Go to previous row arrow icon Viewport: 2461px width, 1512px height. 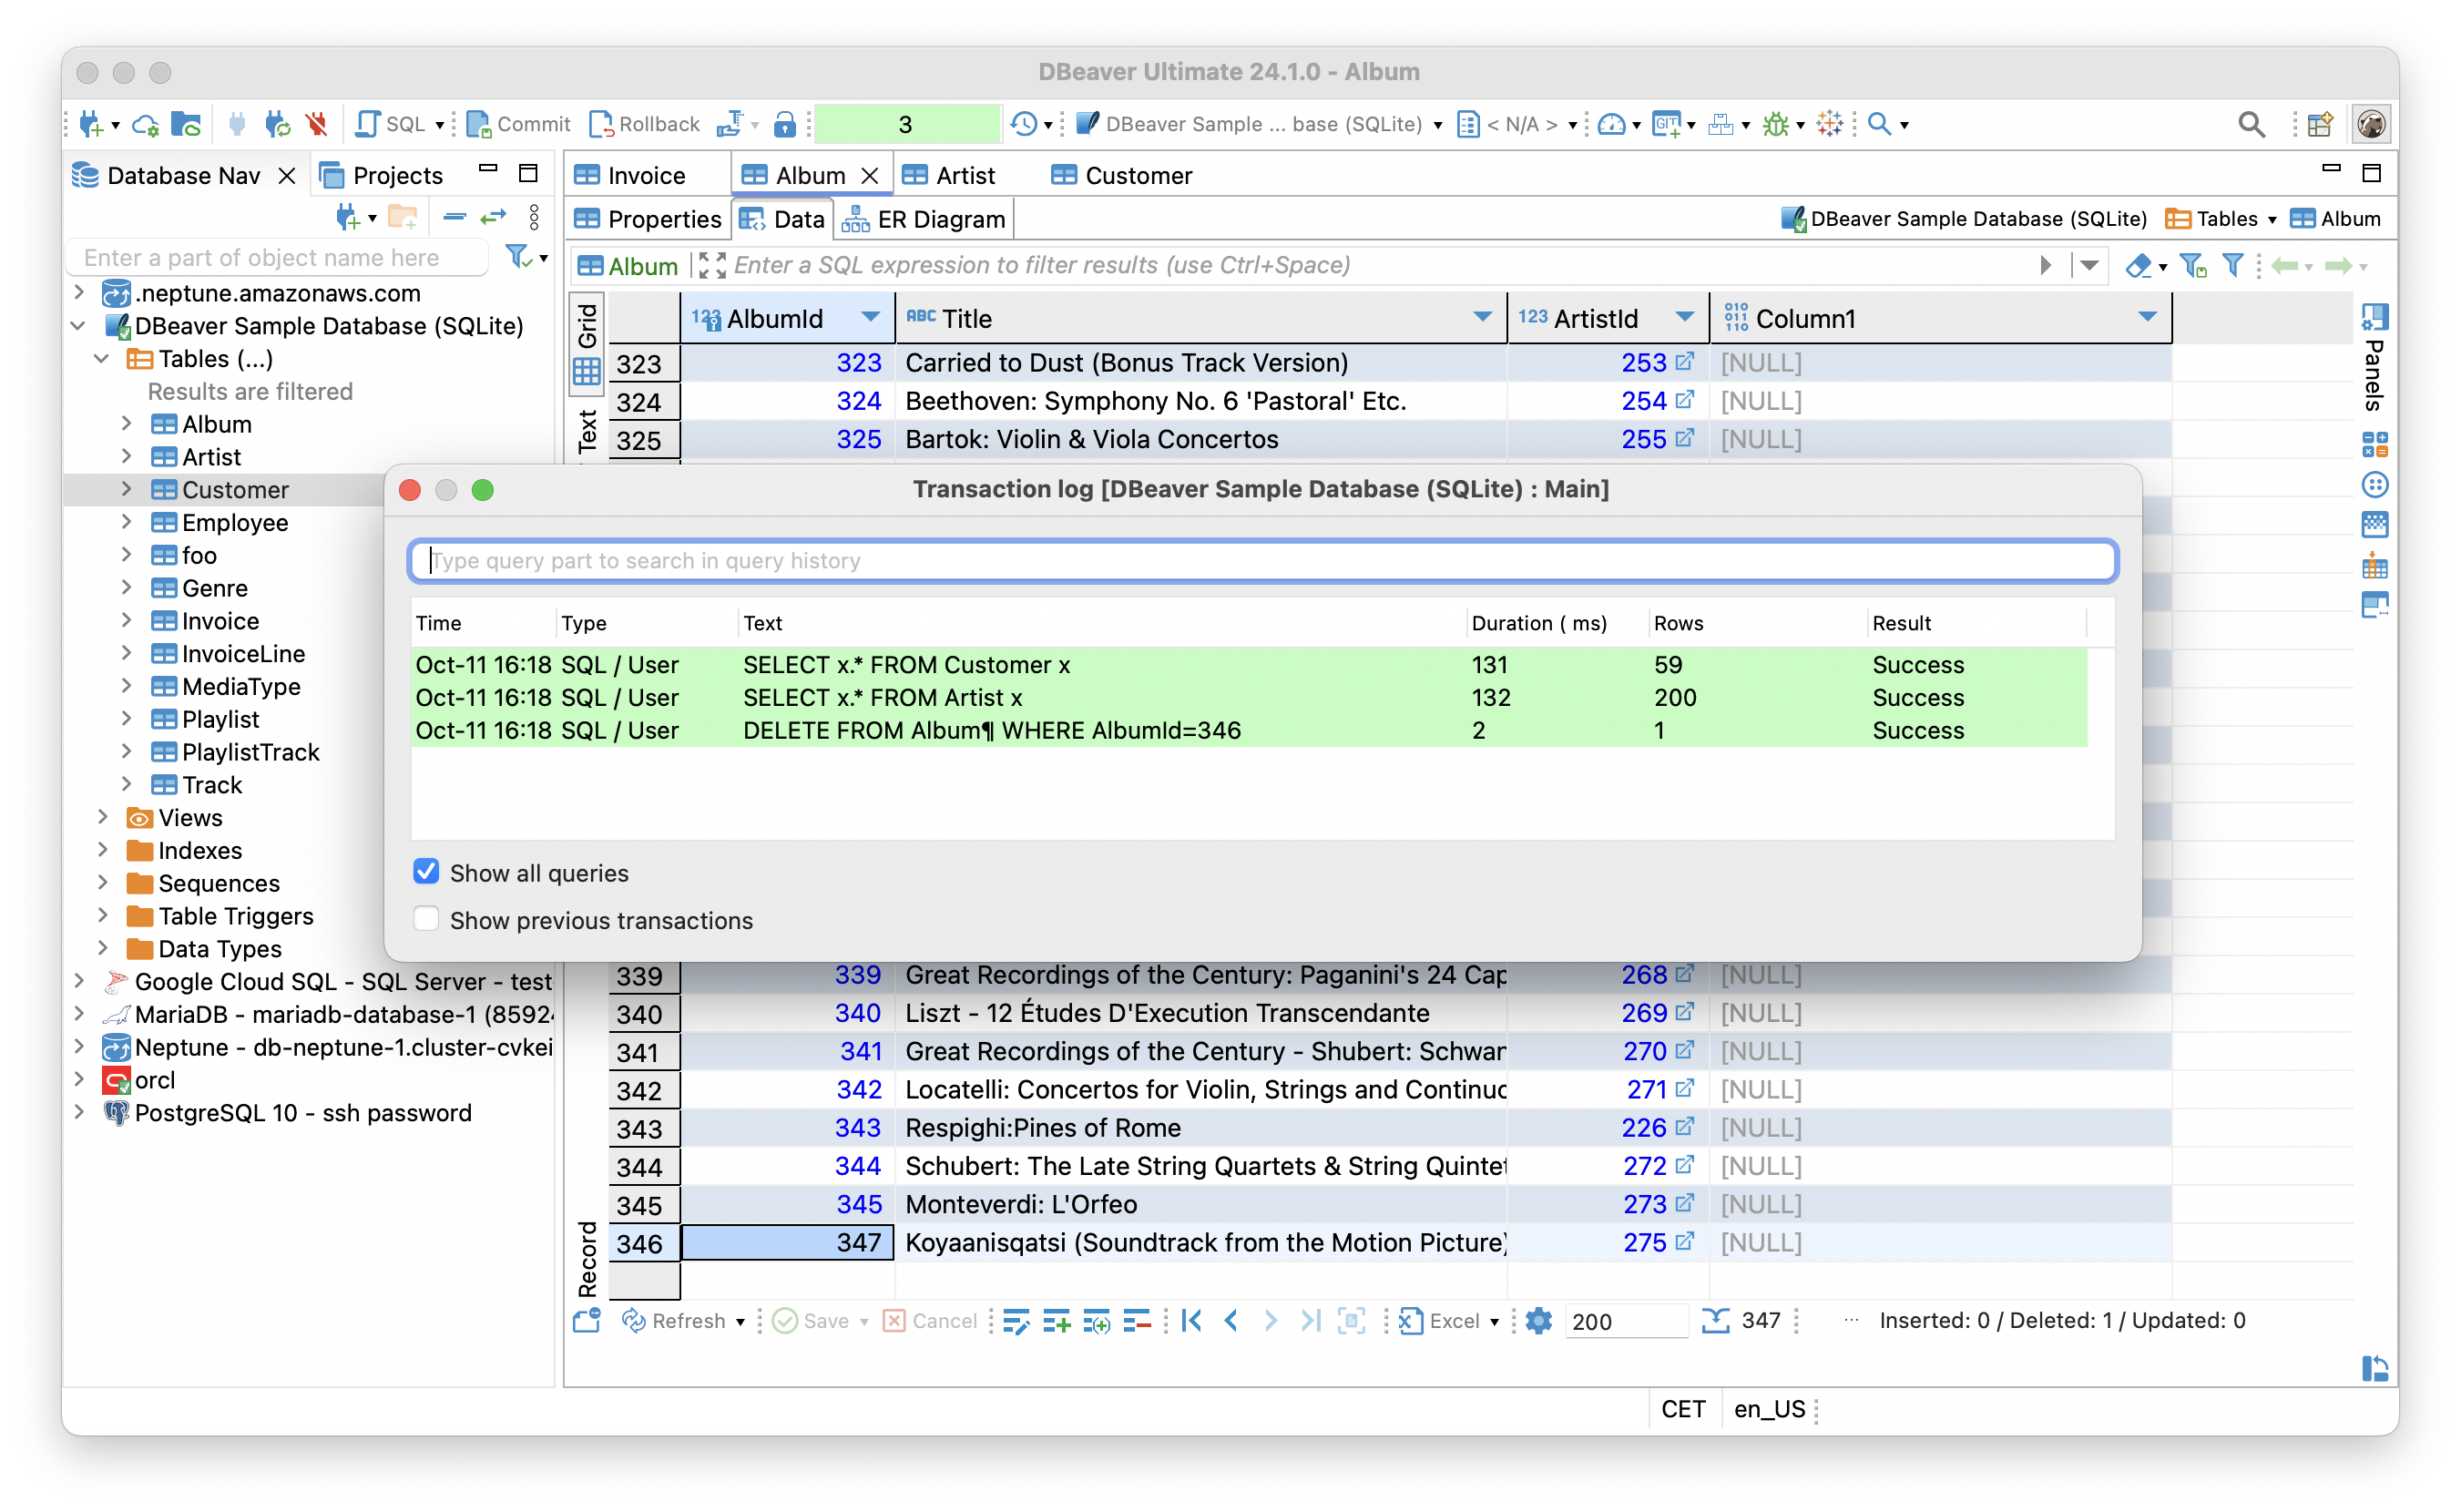tap(1231, 1321)
